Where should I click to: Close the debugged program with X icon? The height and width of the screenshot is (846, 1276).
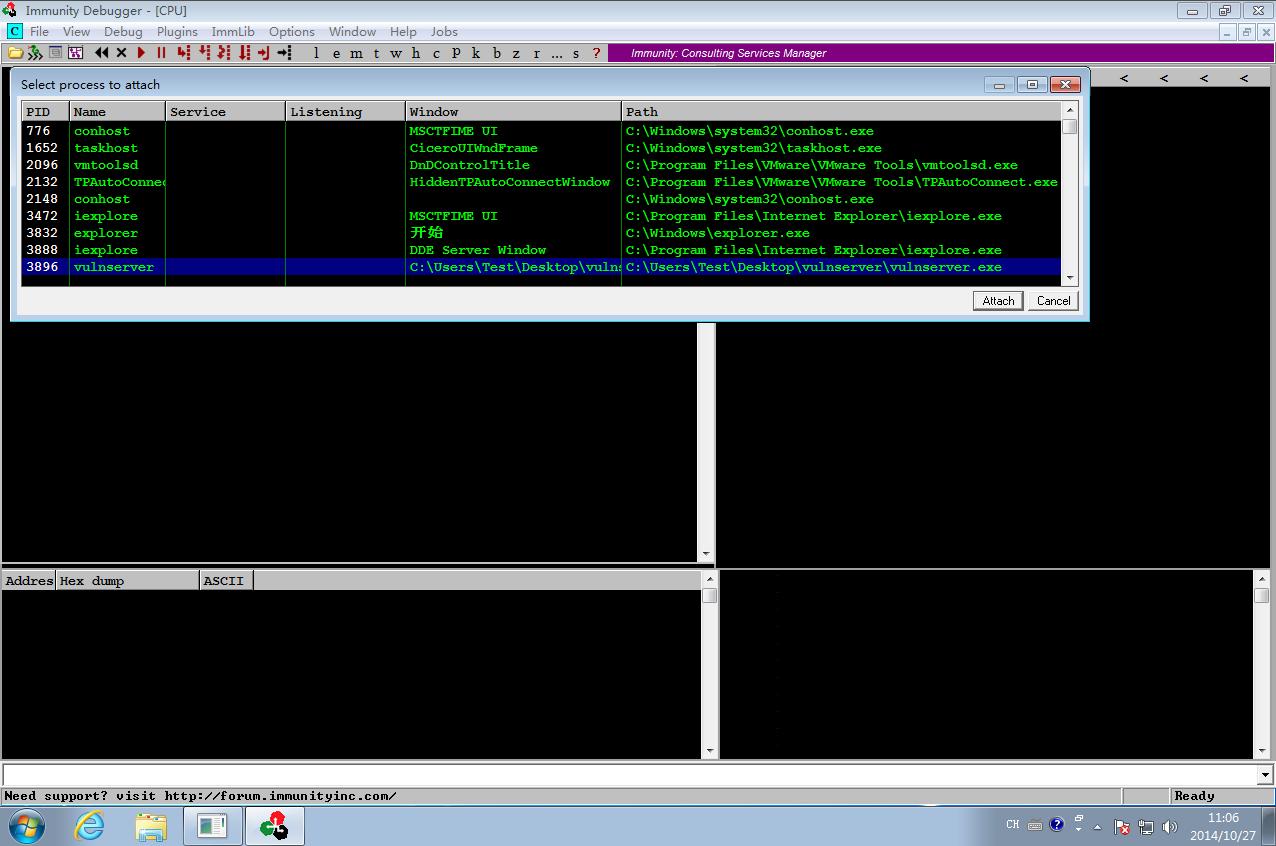click(122, 53)
